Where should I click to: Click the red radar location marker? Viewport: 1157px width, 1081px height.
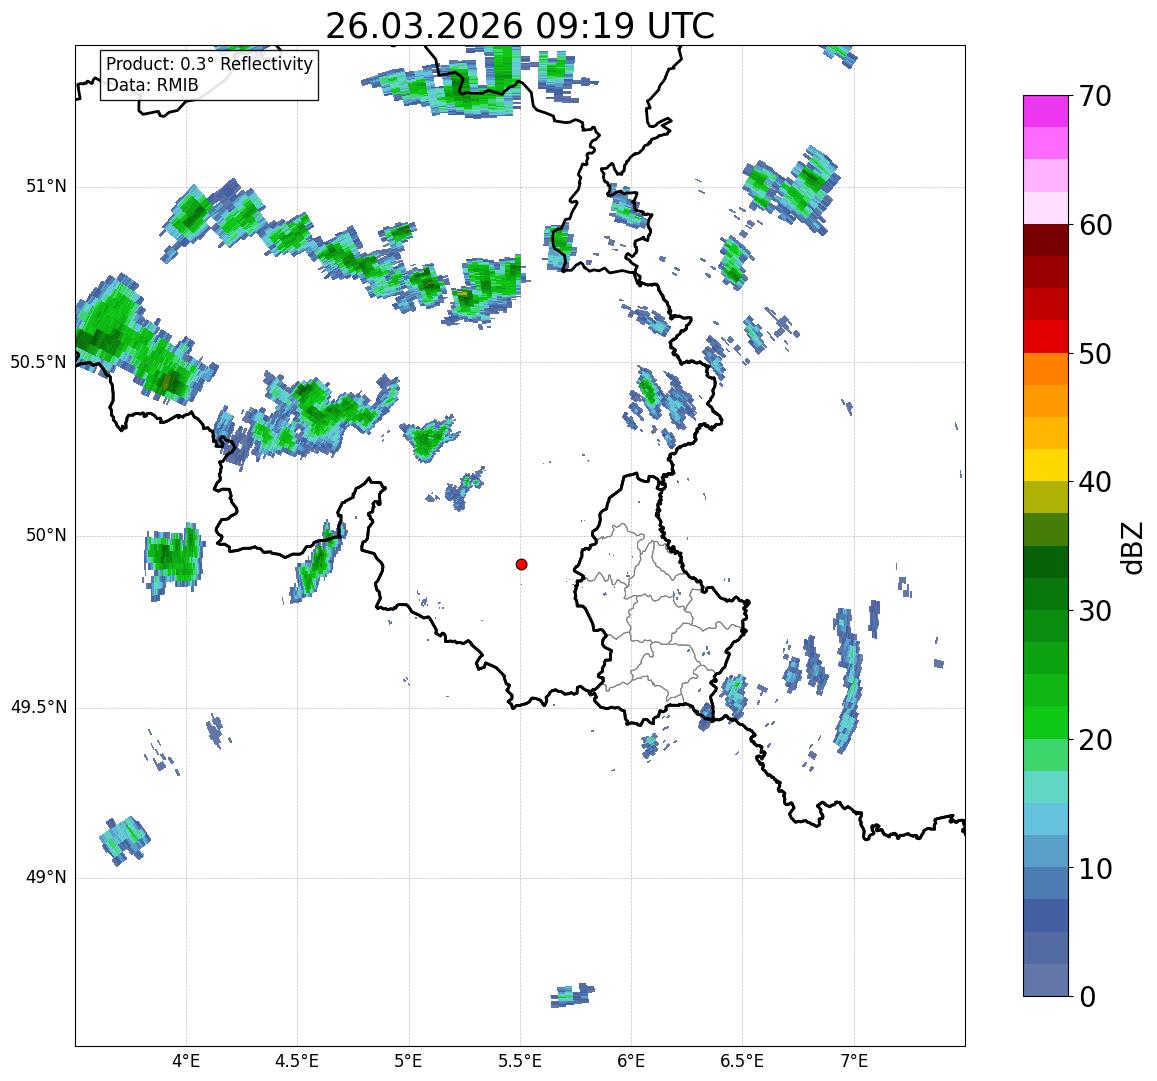tap(522, 564)
